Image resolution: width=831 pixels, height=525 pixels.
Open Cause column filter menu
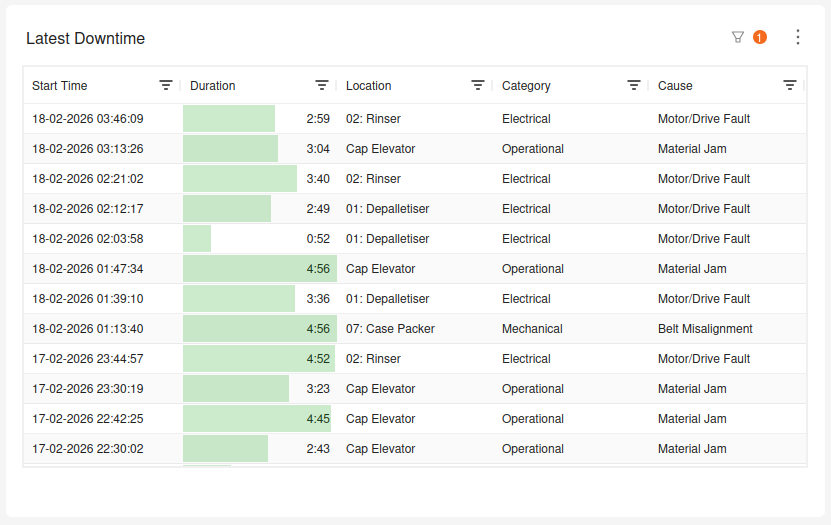pyautogui.click(x=790, y=86)
